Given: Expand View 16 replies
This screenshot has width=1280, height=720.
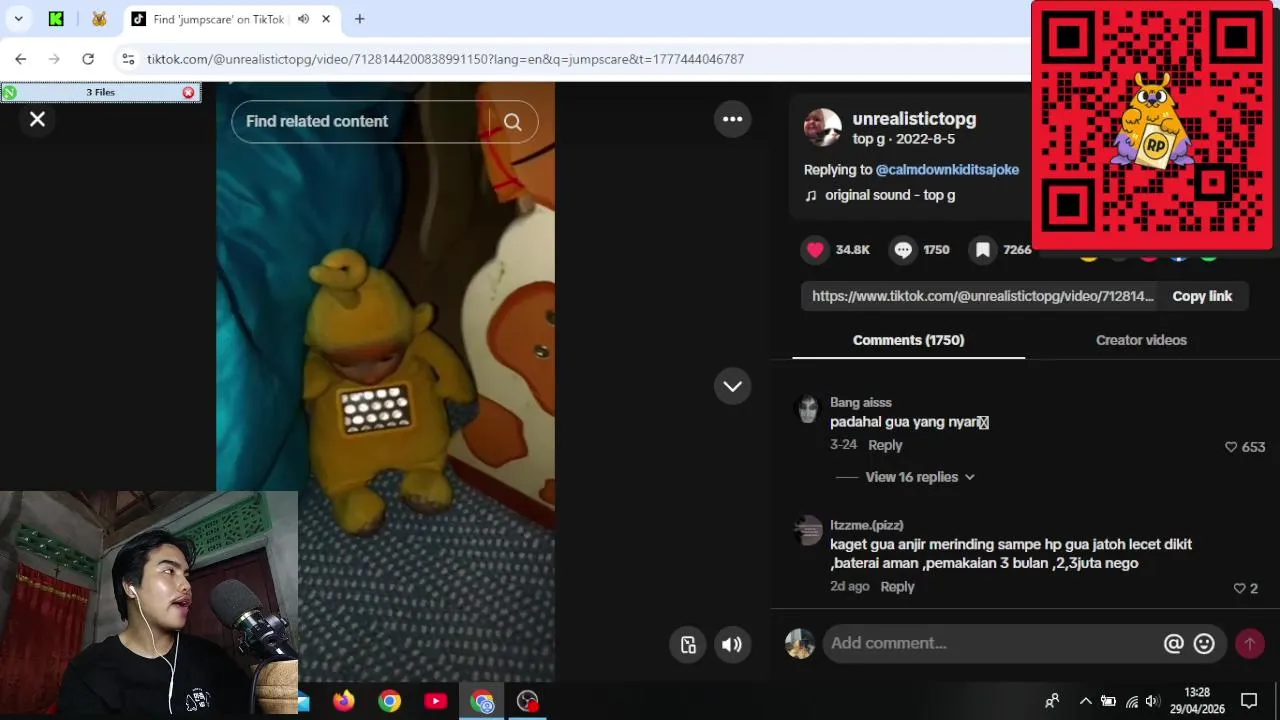Looking at the screenshot, I should [x=920, y=477].
